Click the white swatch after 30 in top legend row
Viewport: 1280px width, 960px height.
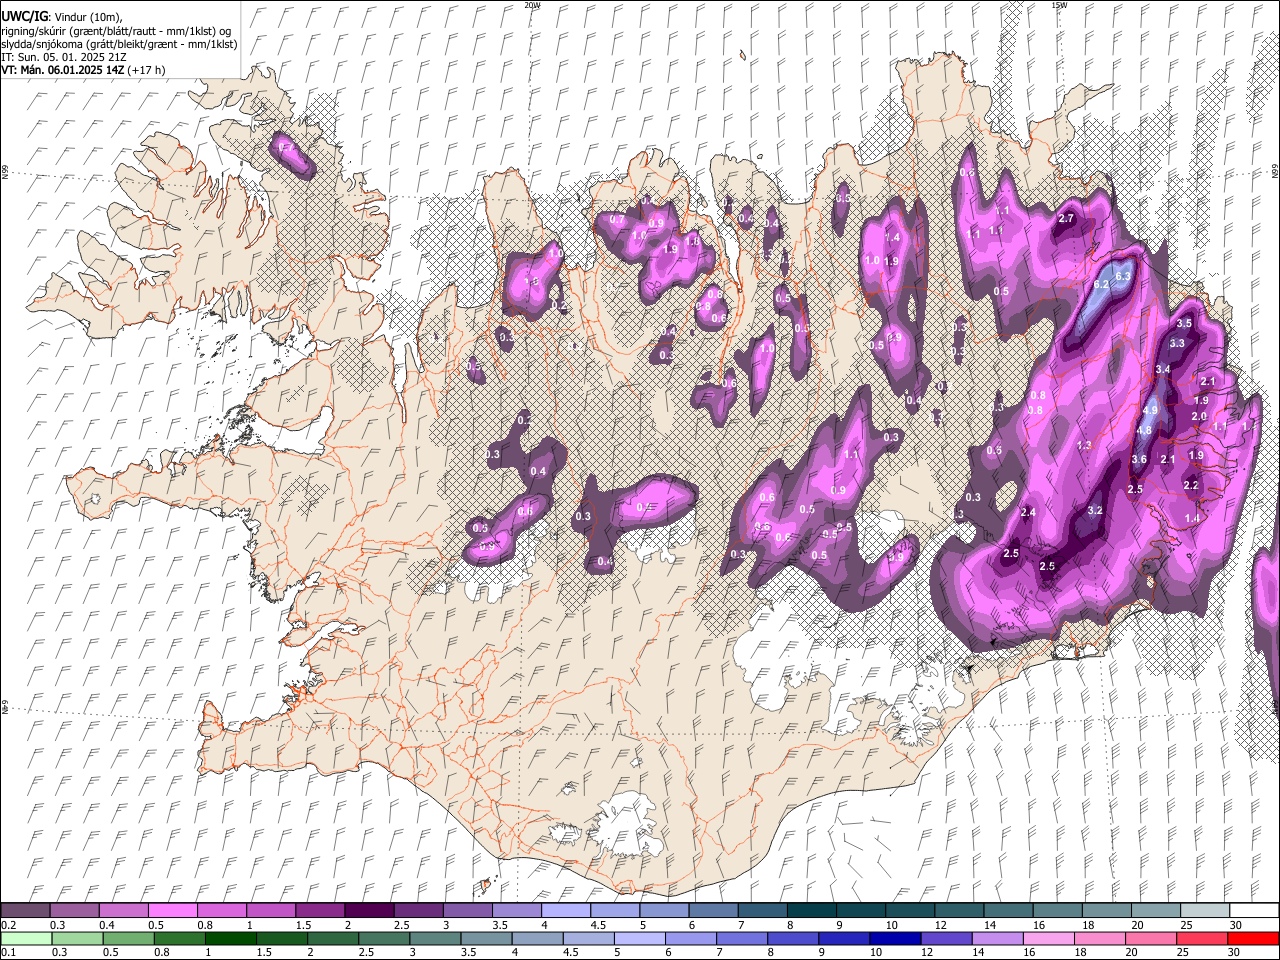pos(1253,911)
